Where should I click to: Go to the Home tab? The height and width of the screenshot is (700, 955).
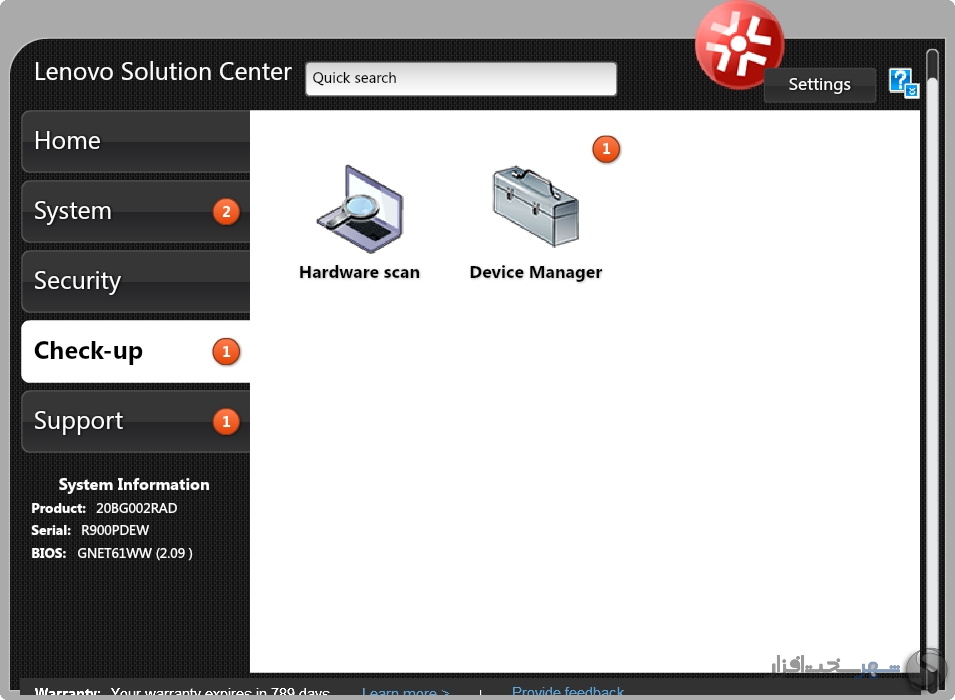point(136,141)
